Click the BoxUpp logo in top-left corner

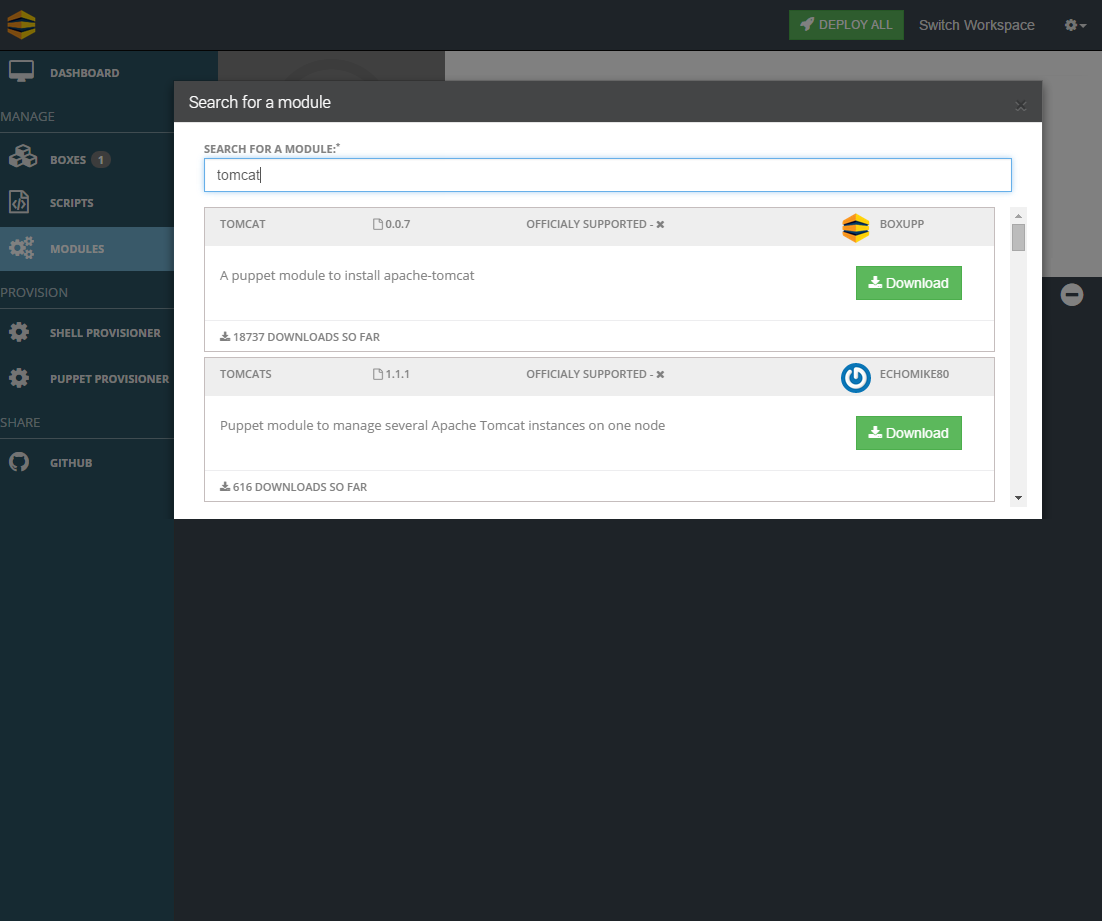point(21,24)
